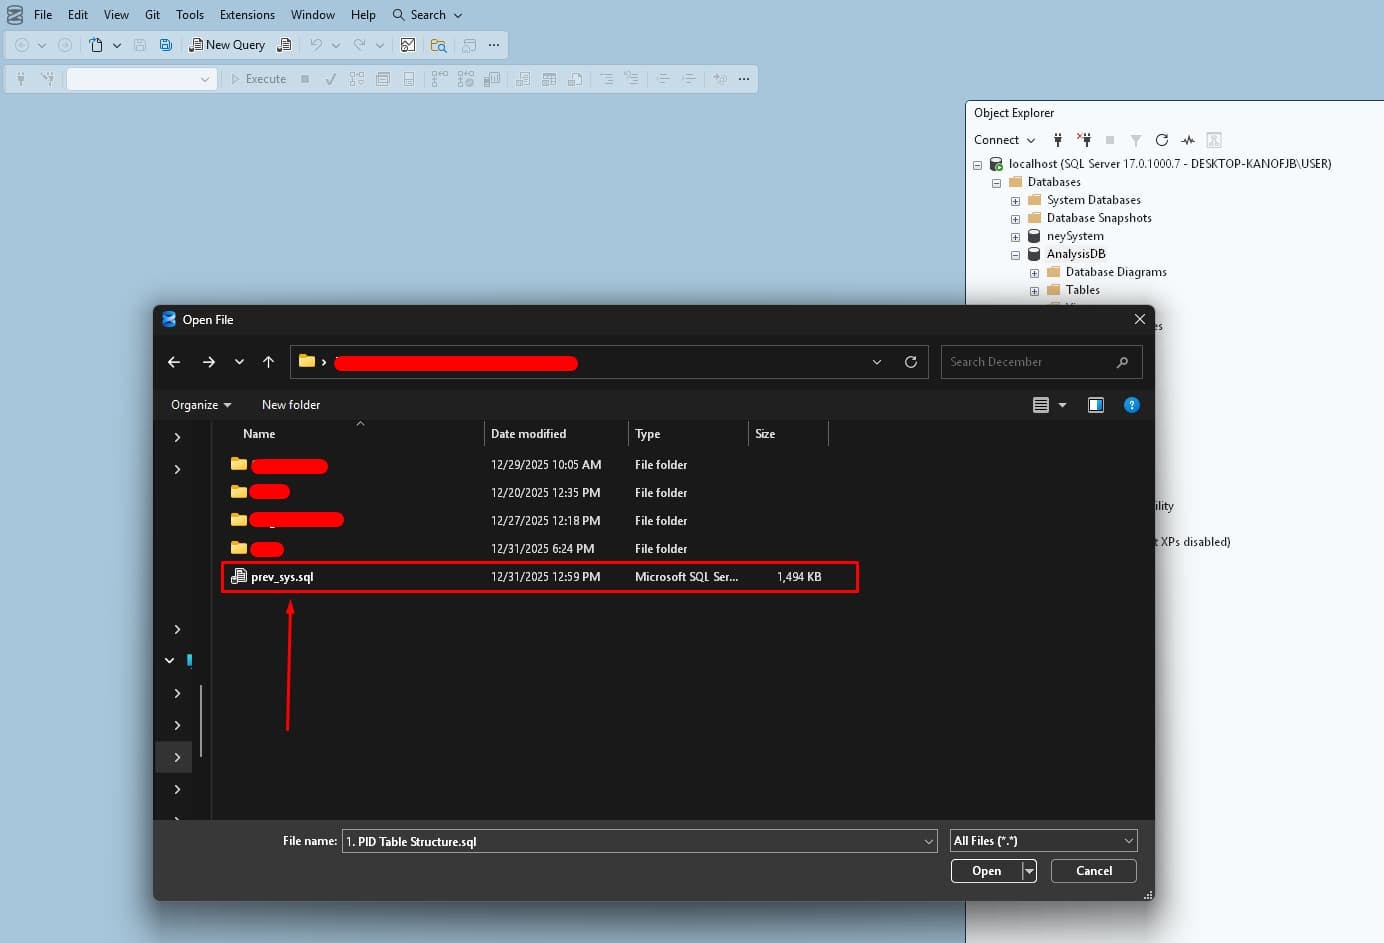Open the Tools menu

pos(190,14)
